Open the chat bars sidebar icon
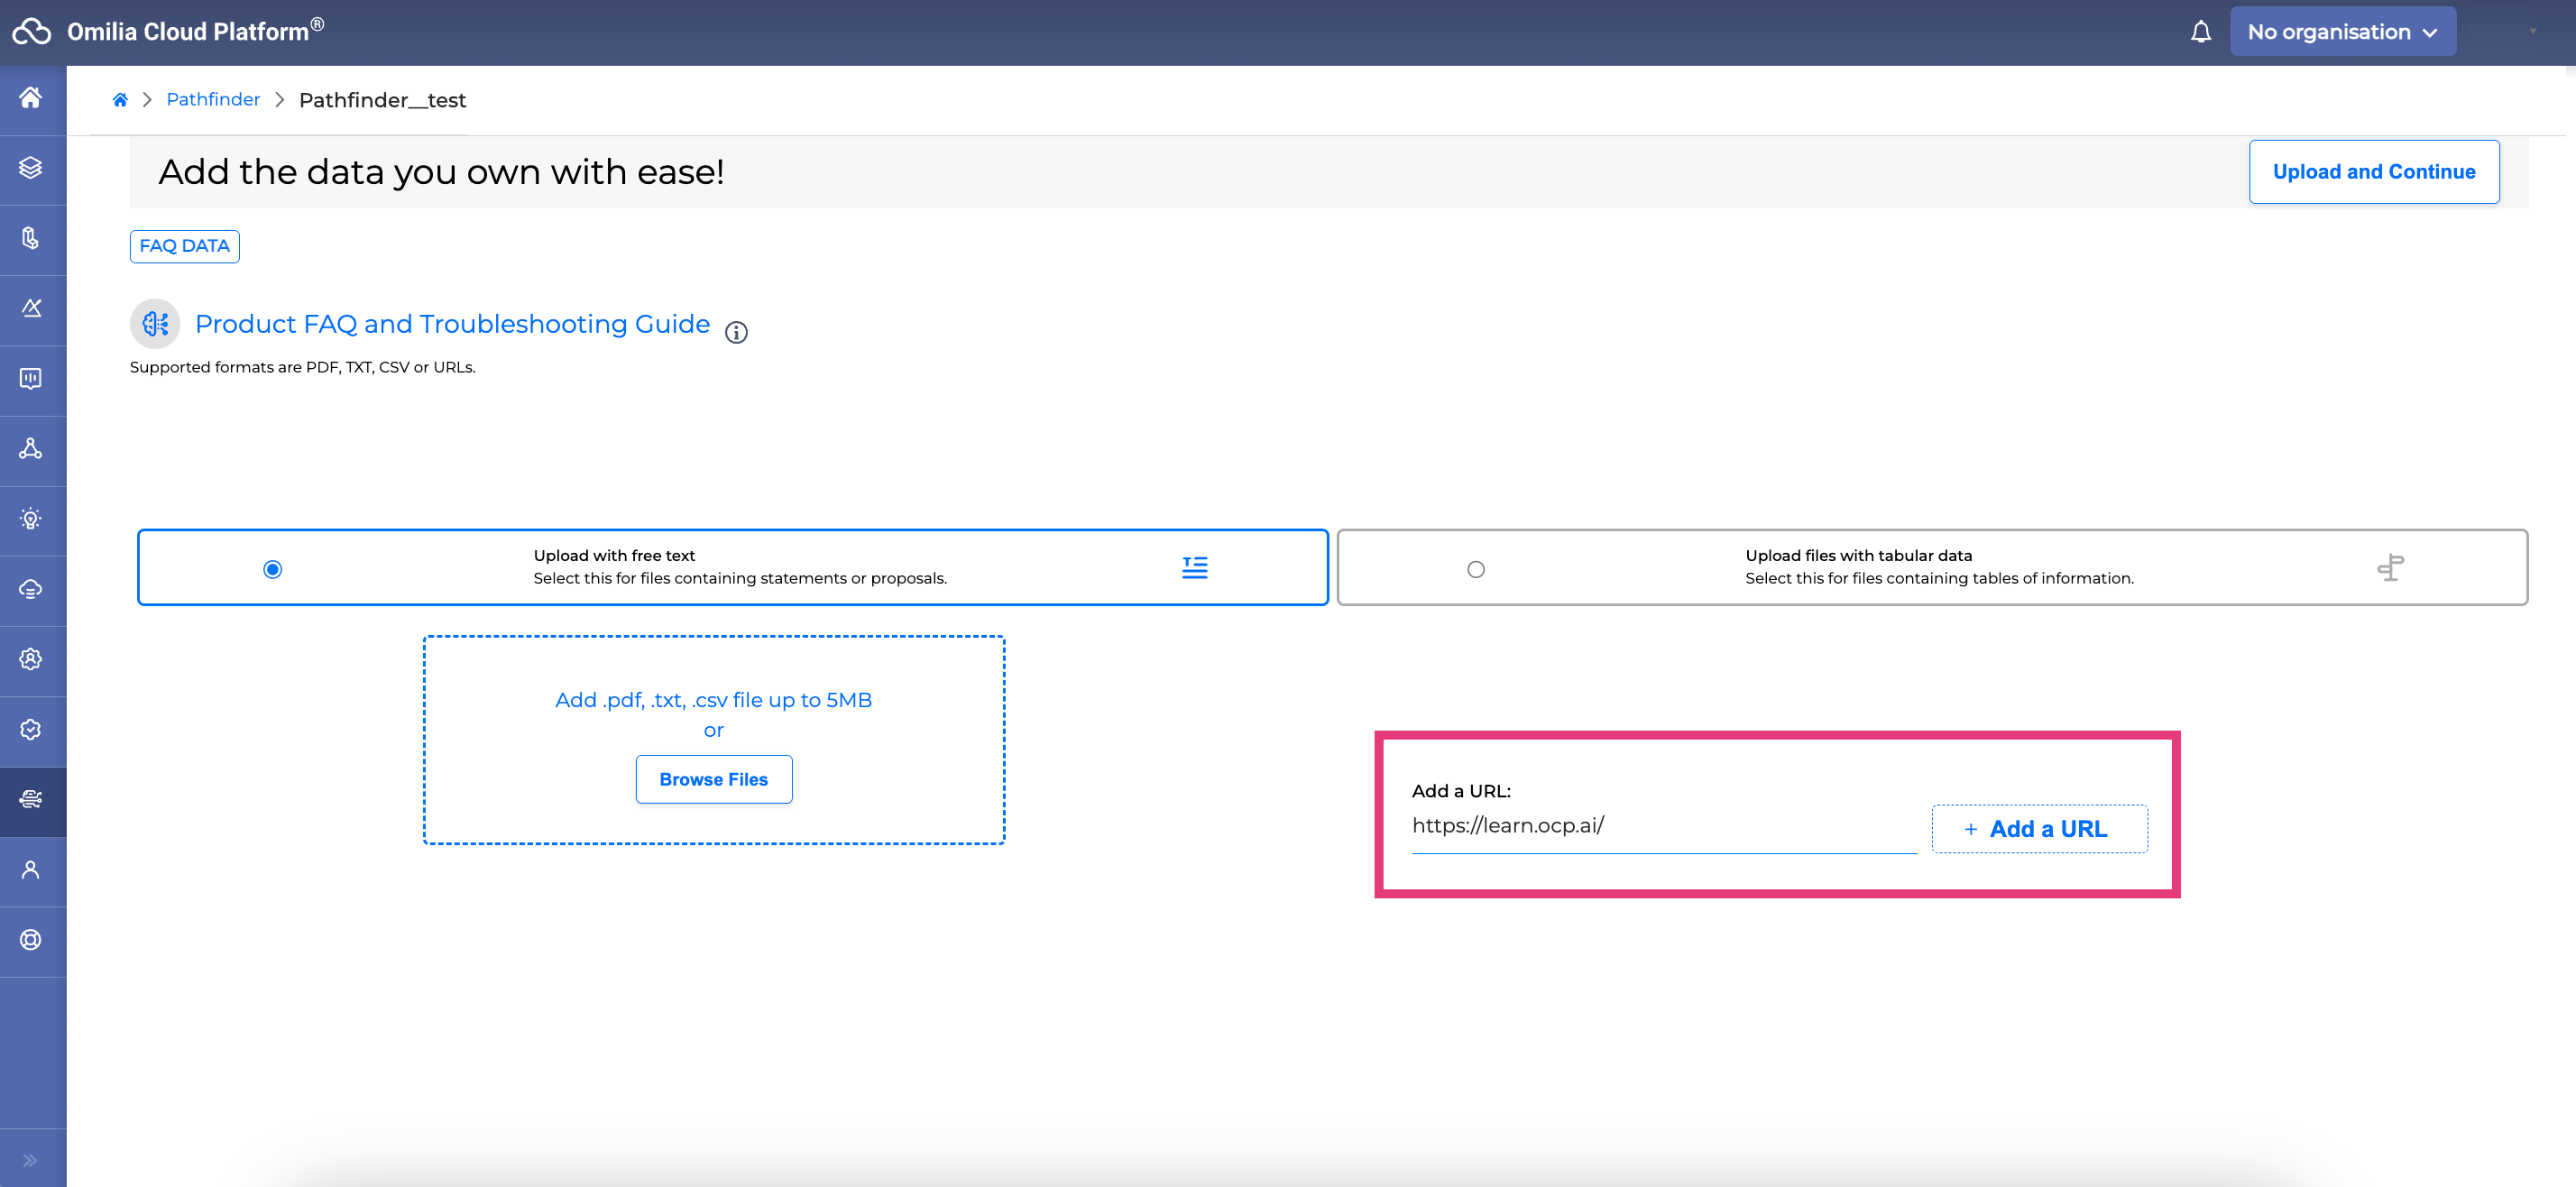Viewport: 2576px width, 1187px height. click(x=31, y=378)
